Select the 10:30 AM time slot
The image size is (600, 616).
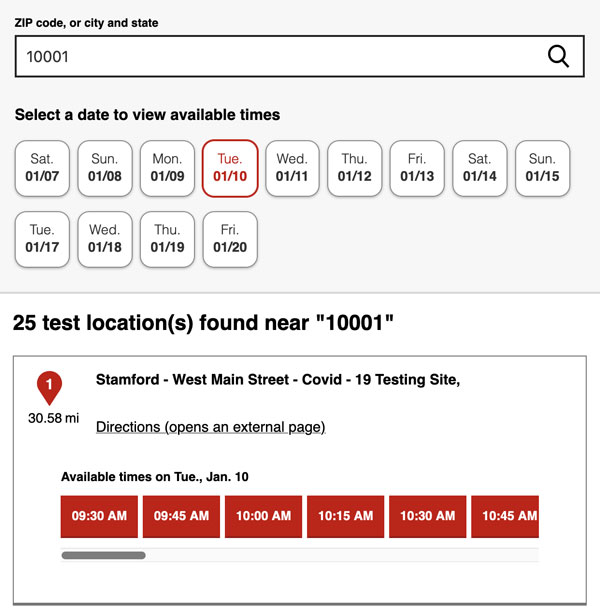(x=428, y=516)
